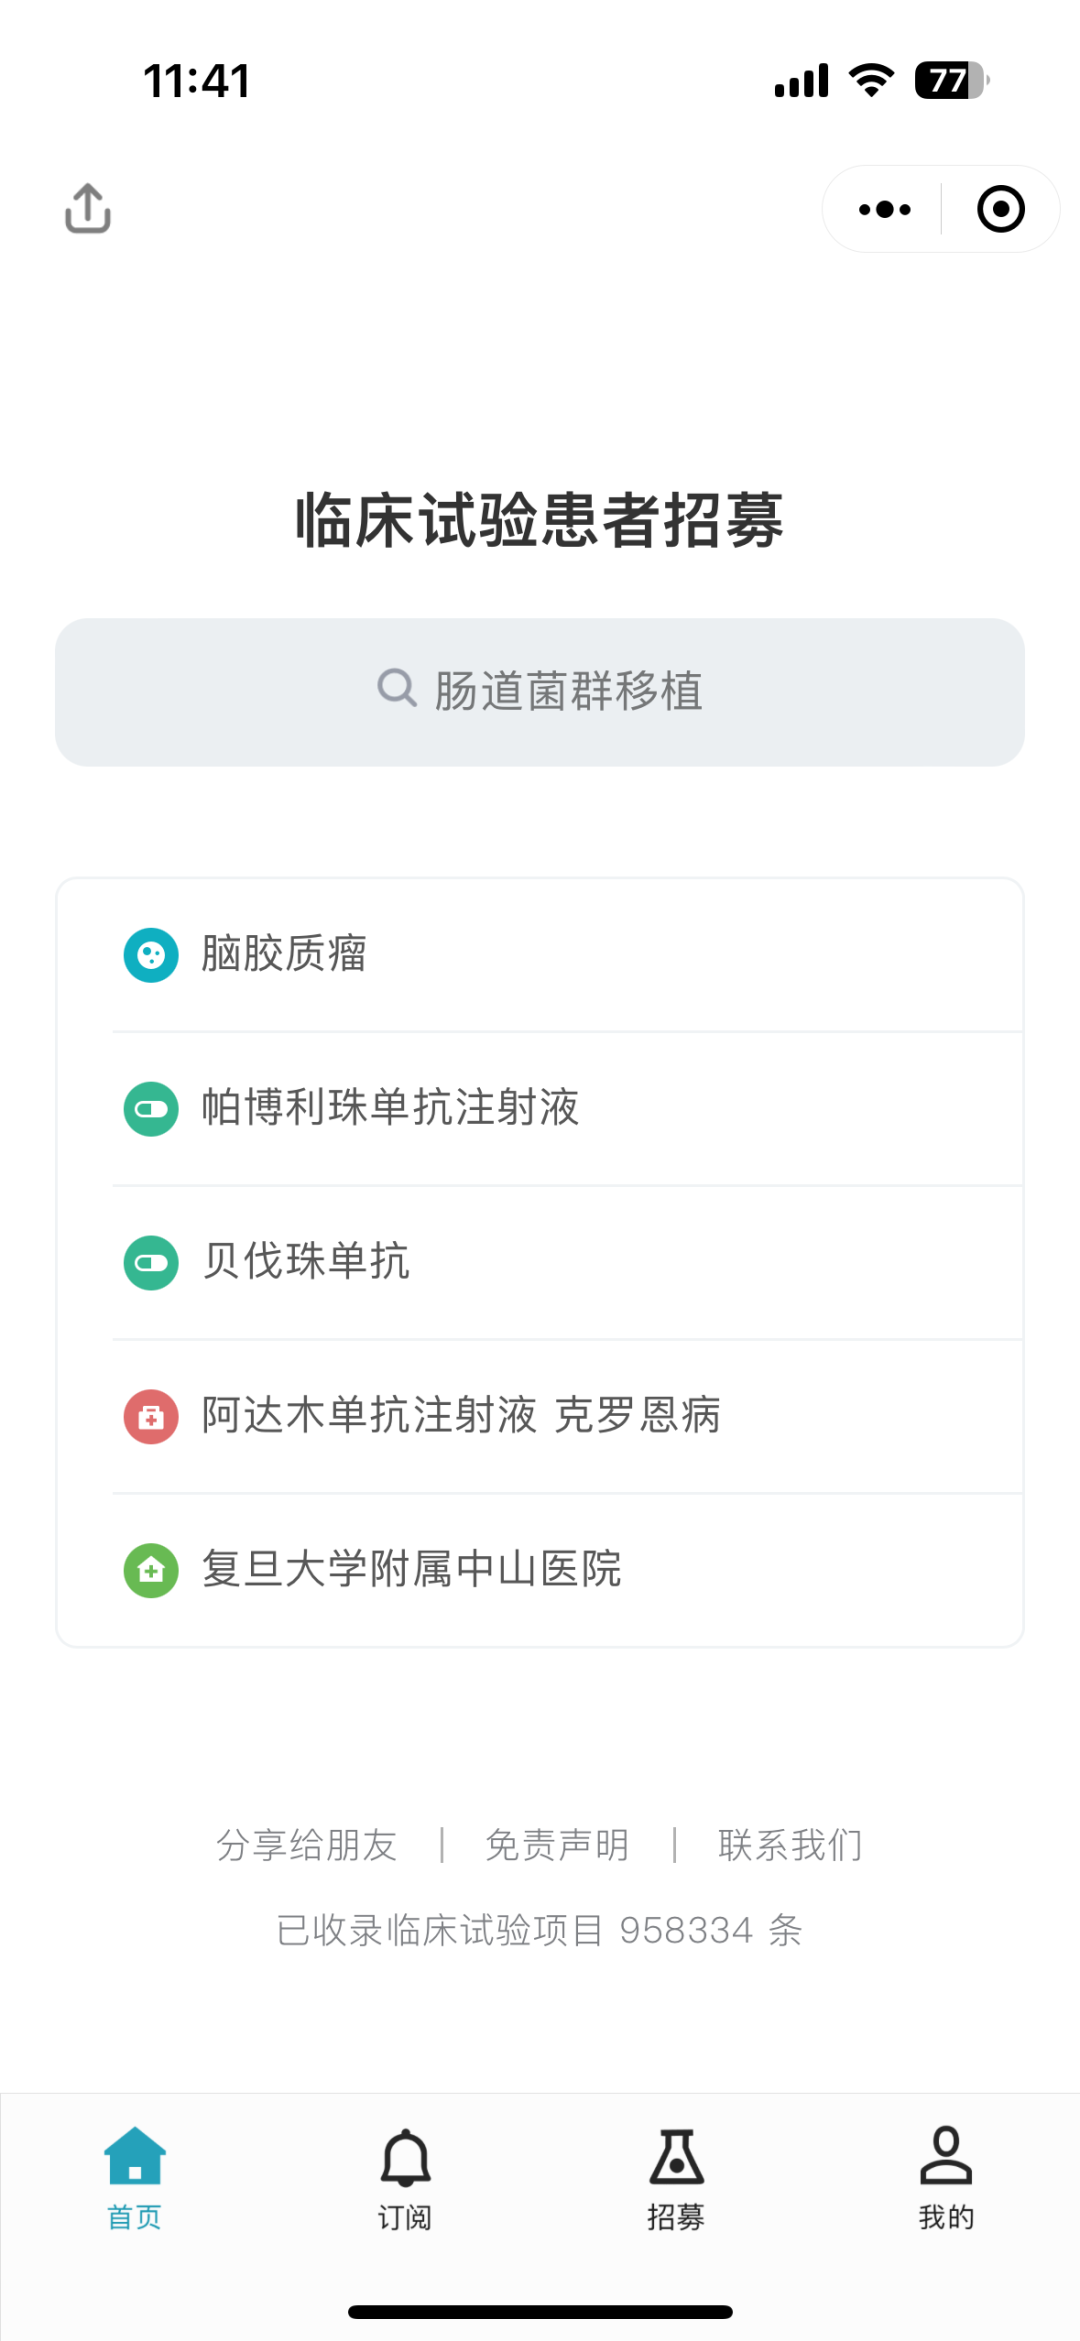Click 分享给朋友 link

tap(307, 1845)
